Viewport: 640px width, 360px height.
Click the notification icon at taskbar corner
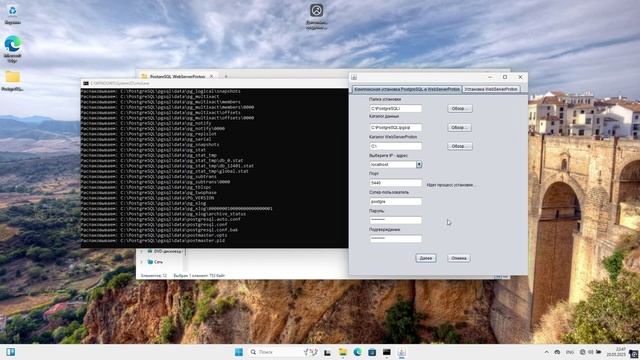[x=634, y=353]
